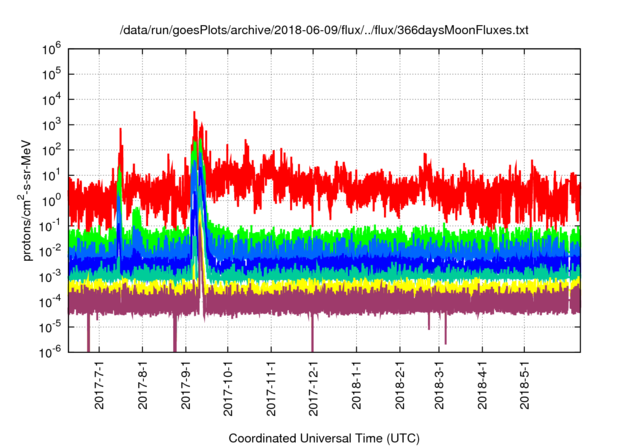This screenshot has width=640, height=448.
Task: Select the 2017-8-1 date tick label
Action: click(143, 386)
